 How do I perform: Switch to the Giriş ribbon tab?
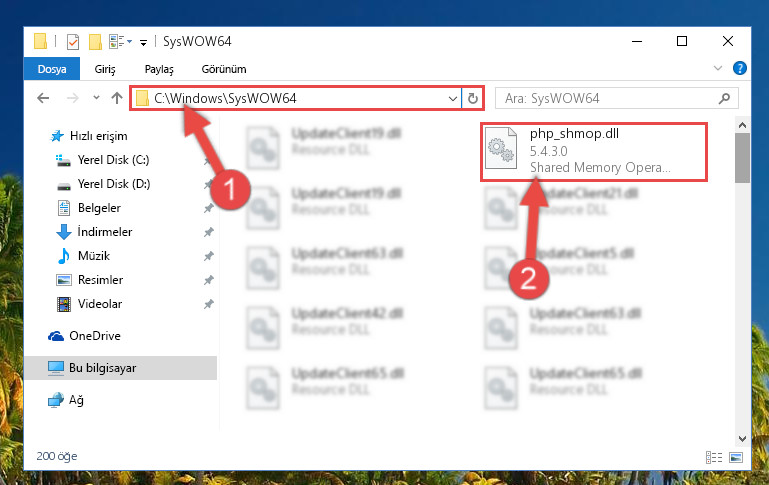(x=105, y=69)
